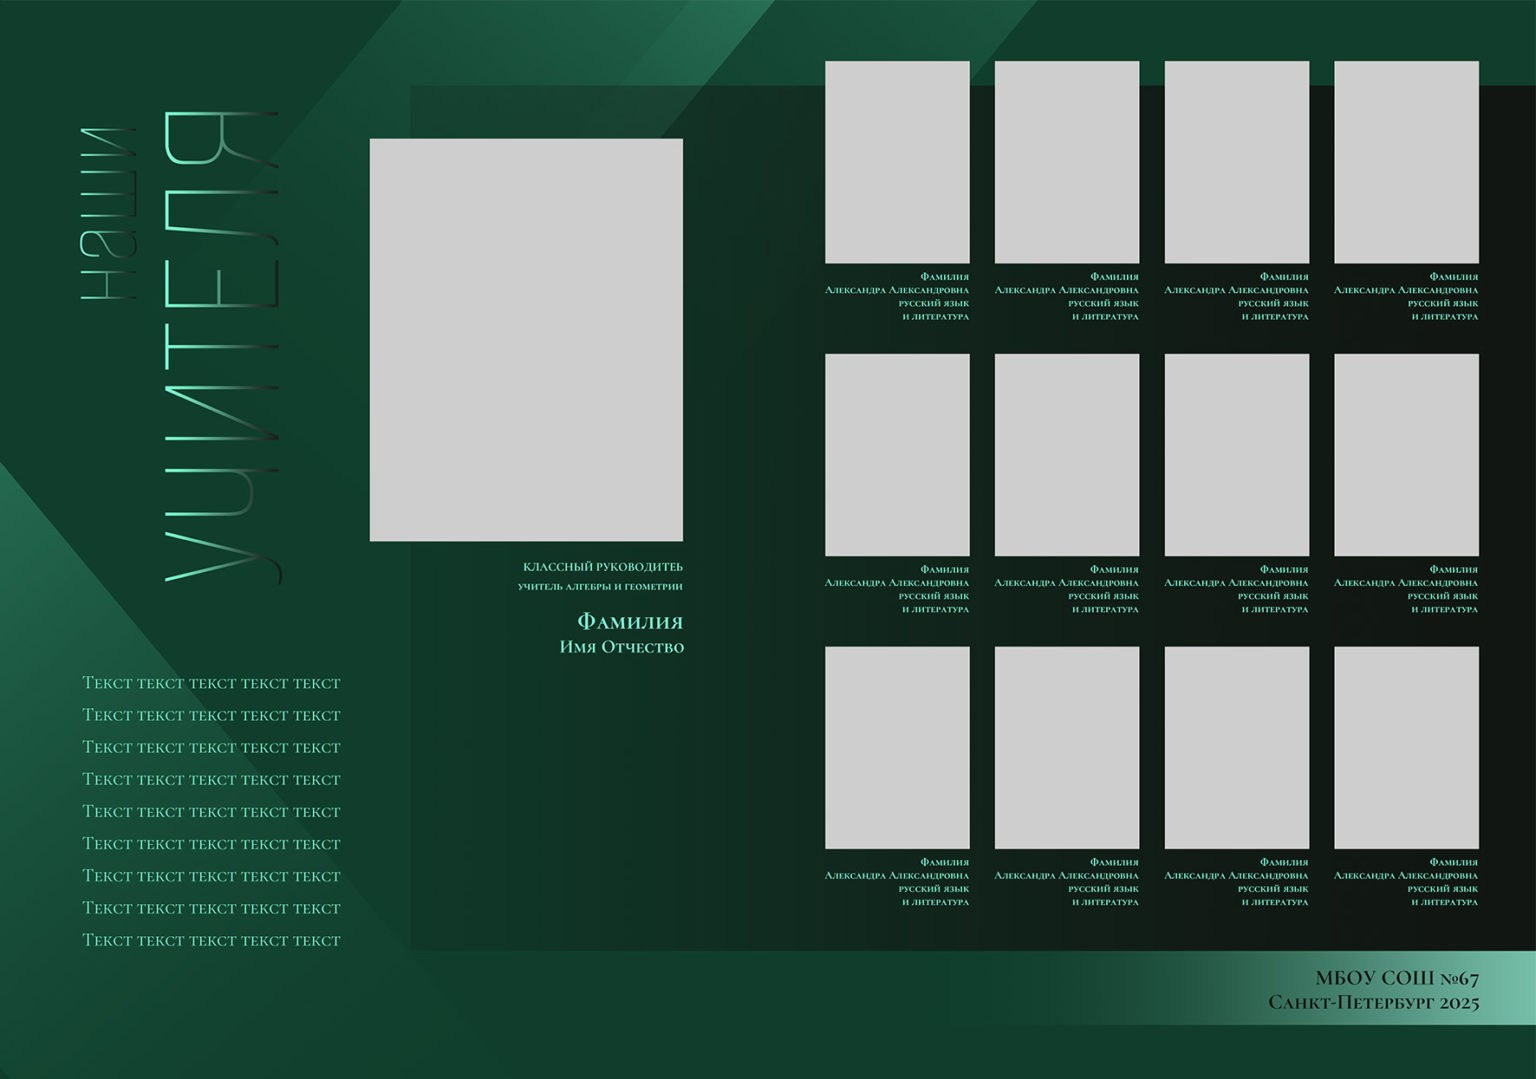Click the last photo placeholder in the top row
This screenshot has width=1536, height=1079.
point(1406,162)
